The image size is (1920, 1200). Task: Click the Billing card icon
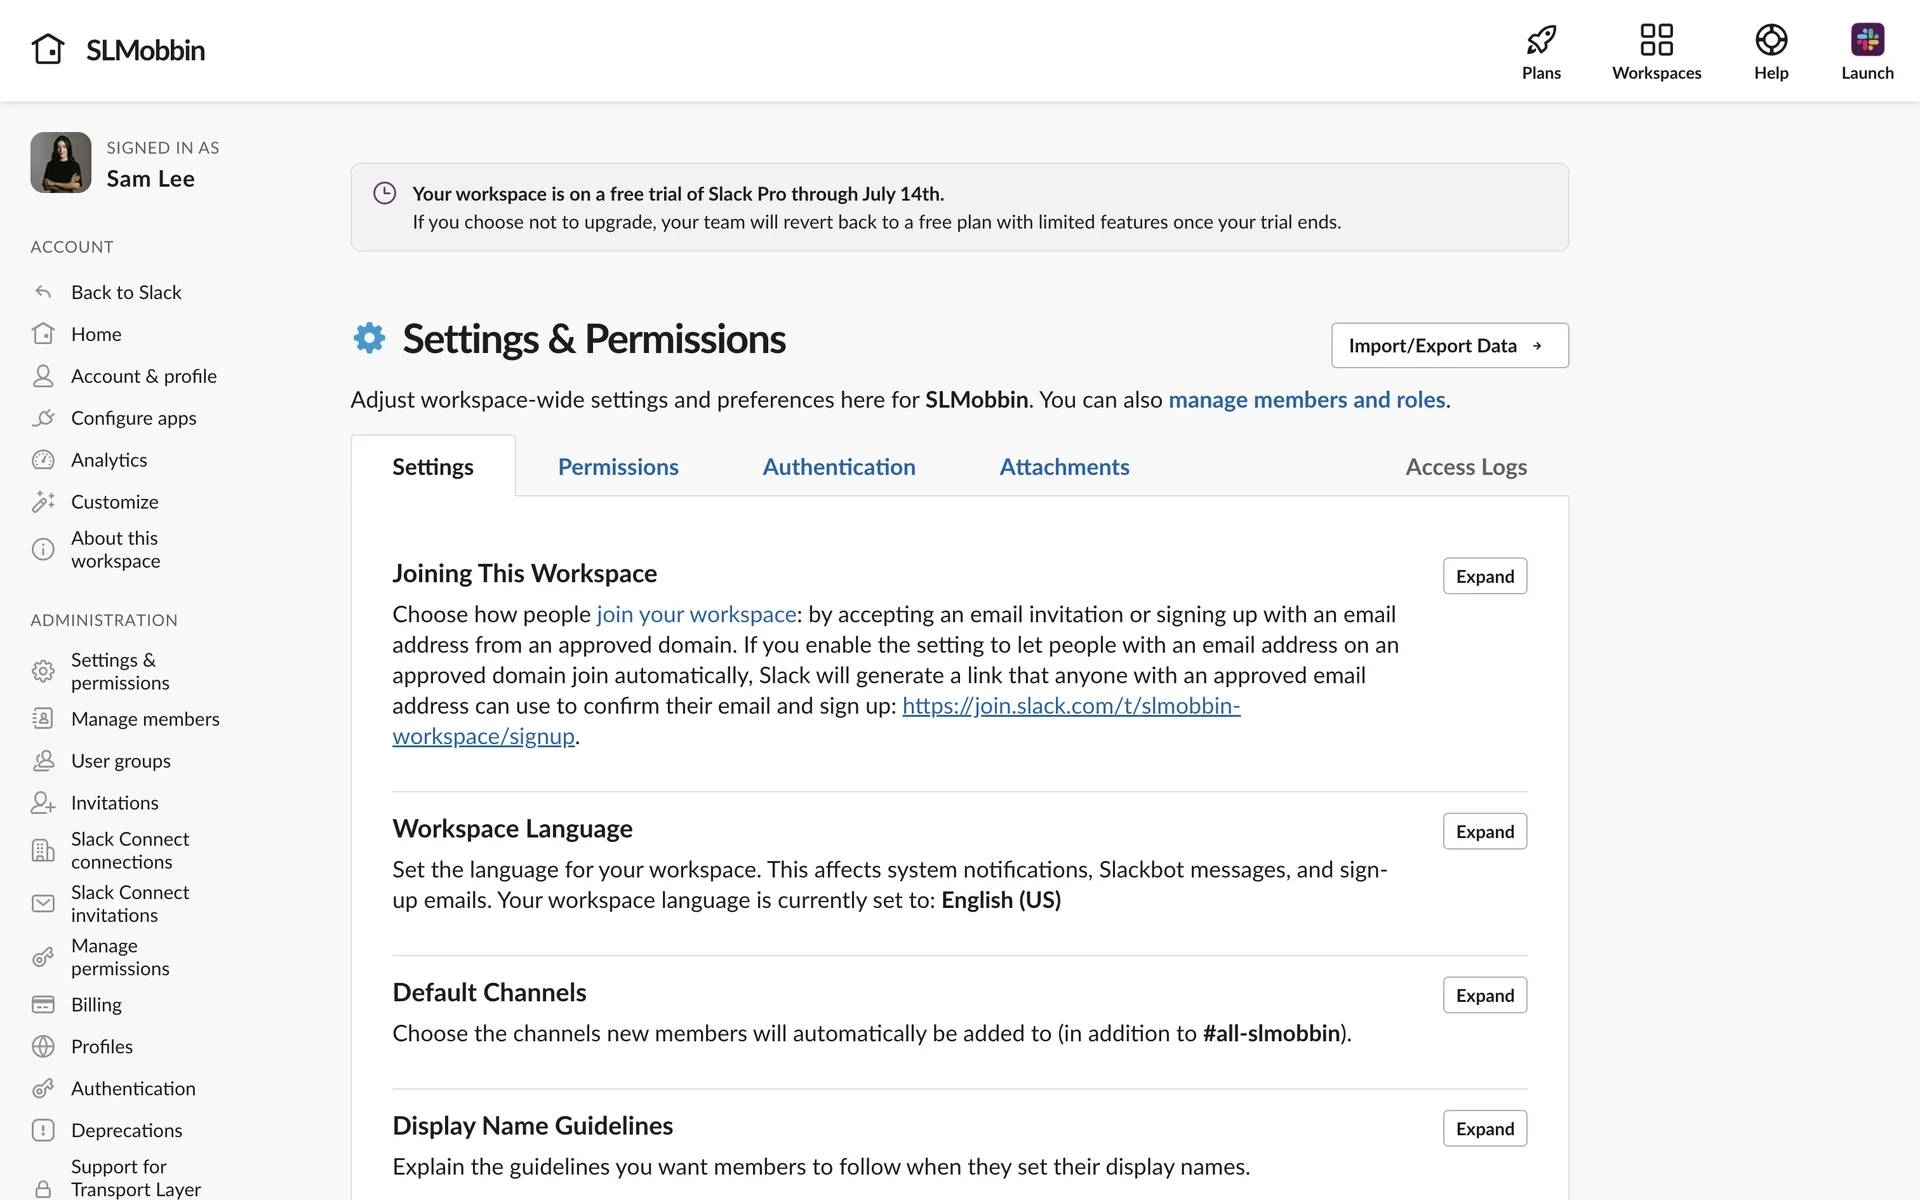point(43,1004)
